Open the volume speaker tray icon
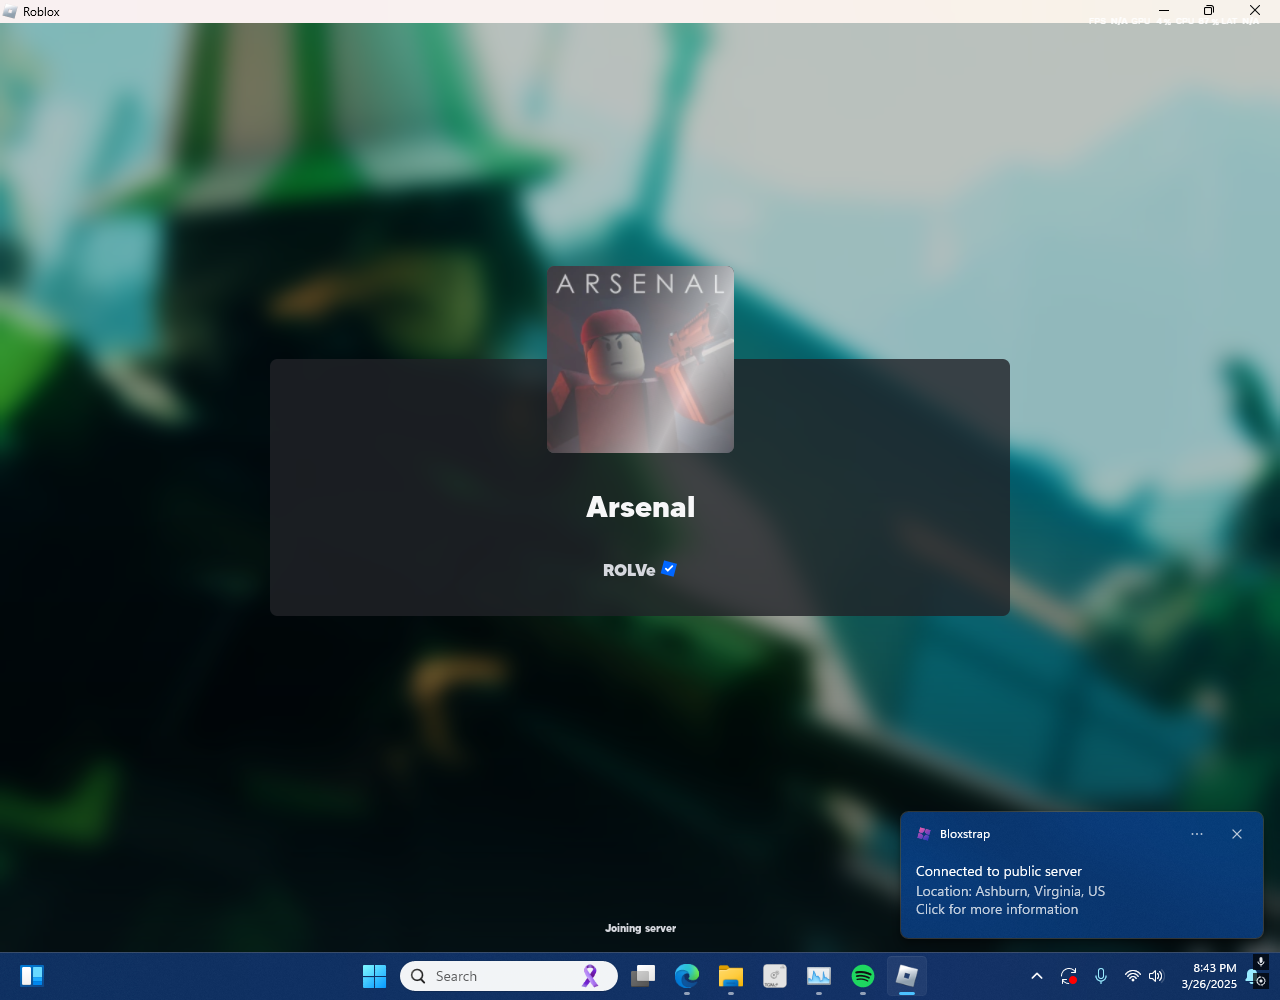 pos(1156,976)
